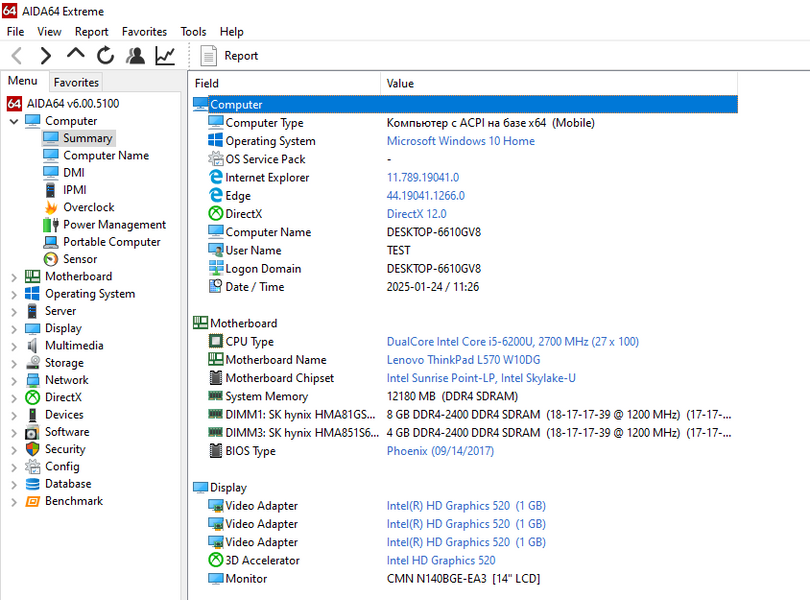Click the up-level arrow toolbar icon
Viewport: 810px width, 600px height.
coord(76,54)
